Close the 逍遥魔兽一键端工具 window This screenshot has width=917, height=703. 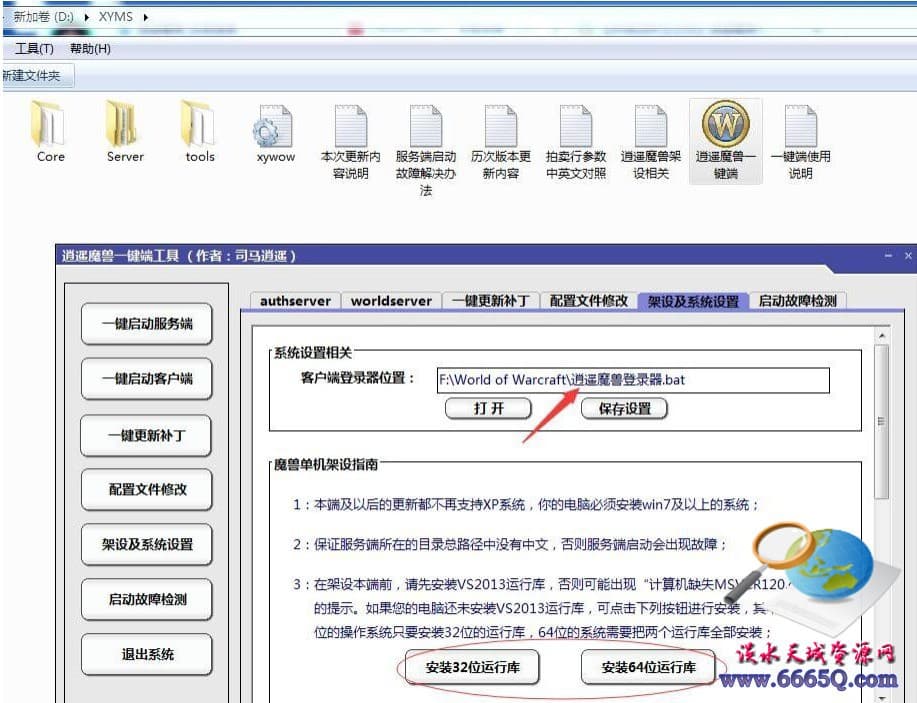[908, 256]
